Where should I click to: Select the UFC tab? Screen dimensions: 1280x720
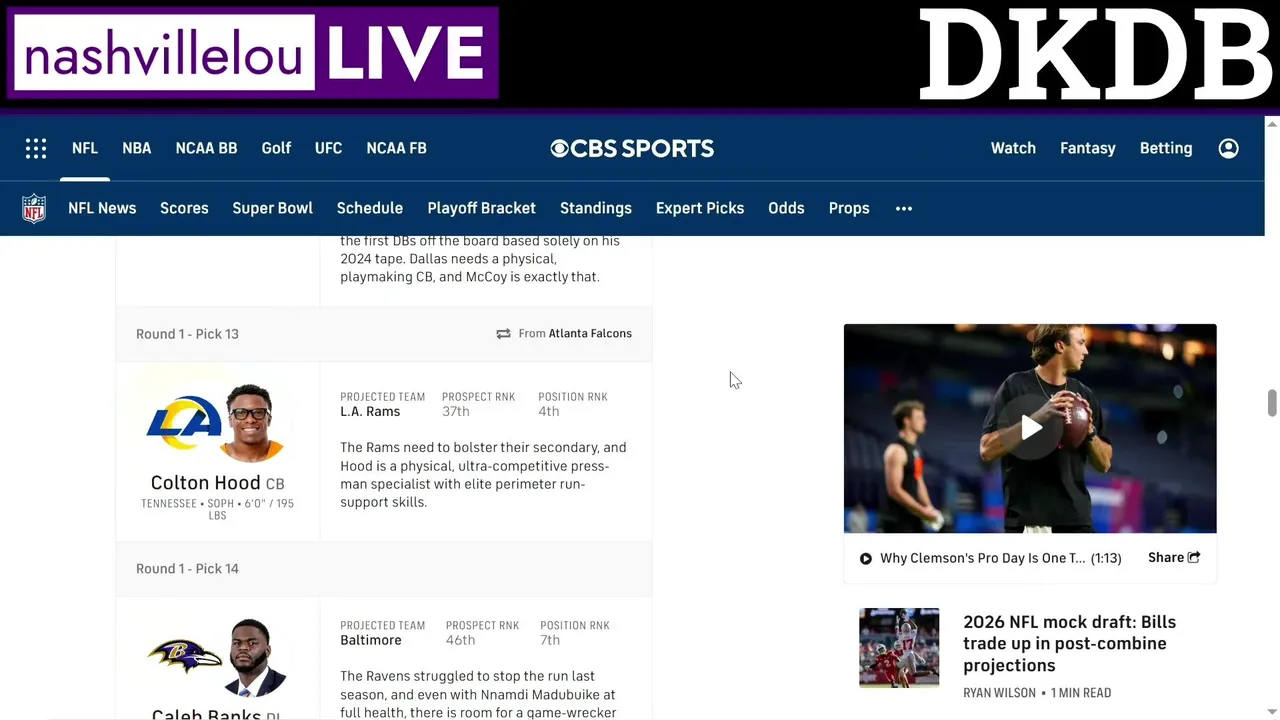[x=328, y=148]
